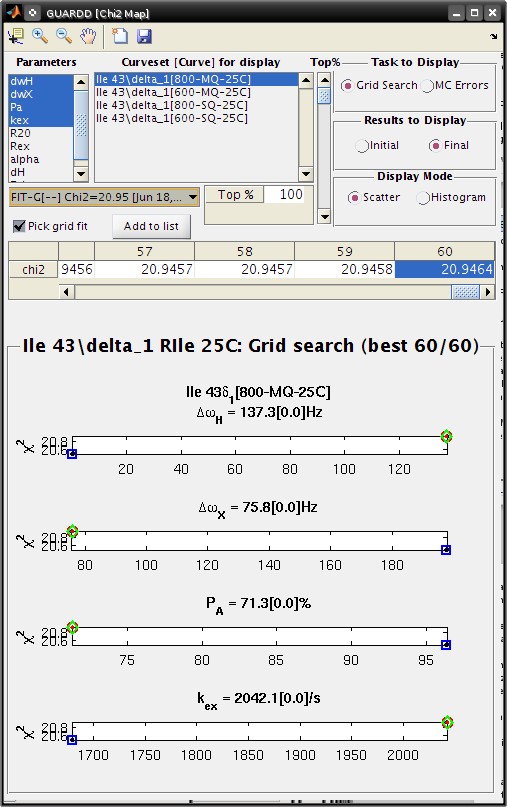507x807 pixels.
Task: Click chi2 table scroll right arrow
Action: click(487, 292)
